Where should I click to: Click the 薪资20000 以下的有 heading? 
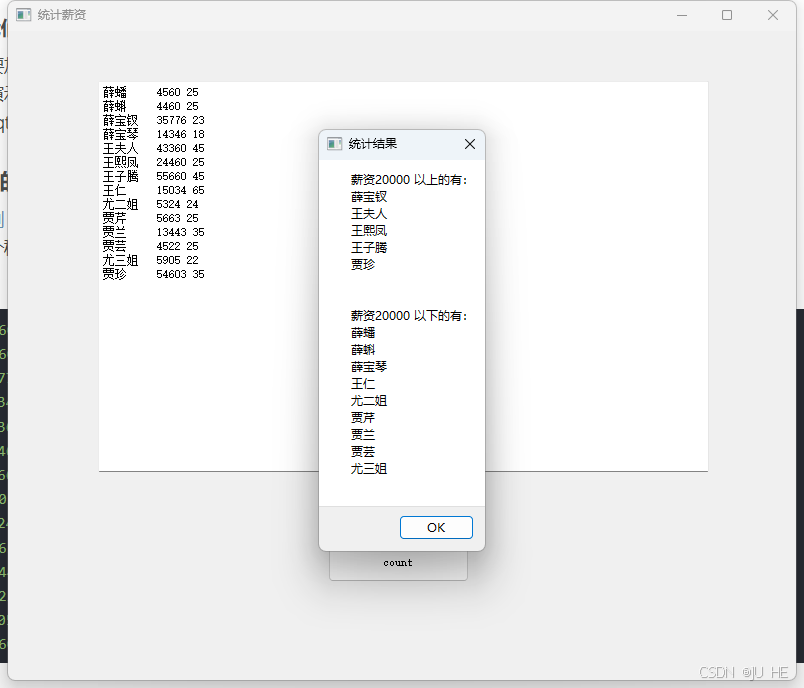pyautogui.click(x=409, y=316)
